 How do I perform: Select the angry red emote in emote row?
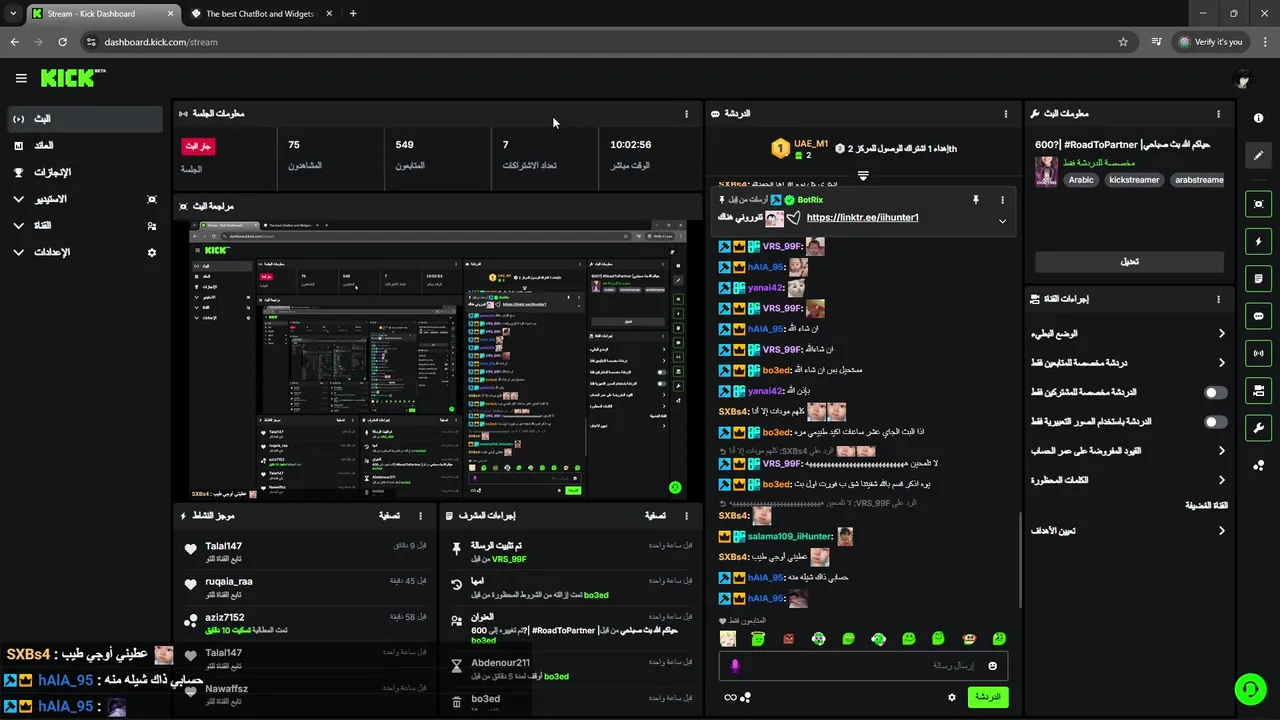point(789,639)
